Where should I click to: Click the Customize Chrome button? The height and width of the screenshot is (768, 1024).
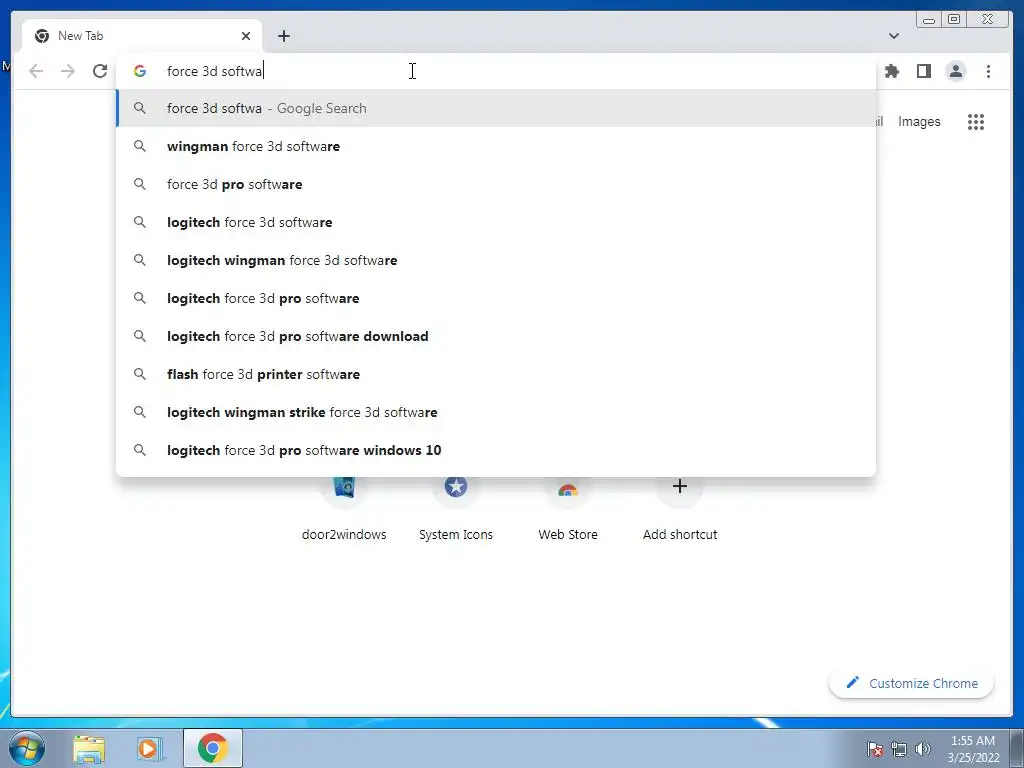[x=912, y=683]
